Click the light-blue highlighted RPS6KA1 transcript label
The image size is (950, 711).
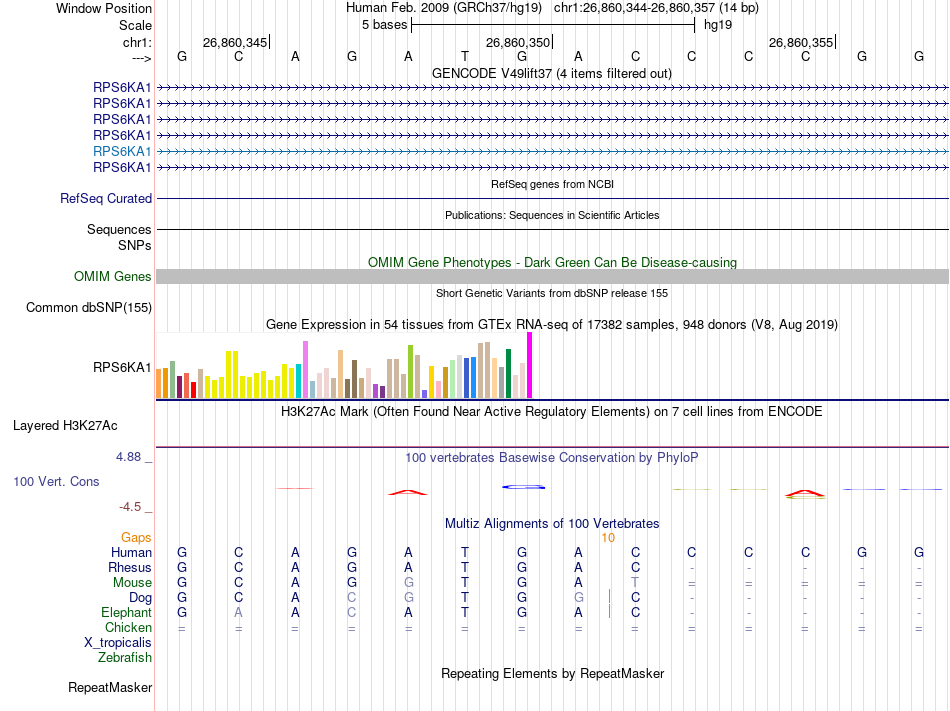(x=122, y=151)
